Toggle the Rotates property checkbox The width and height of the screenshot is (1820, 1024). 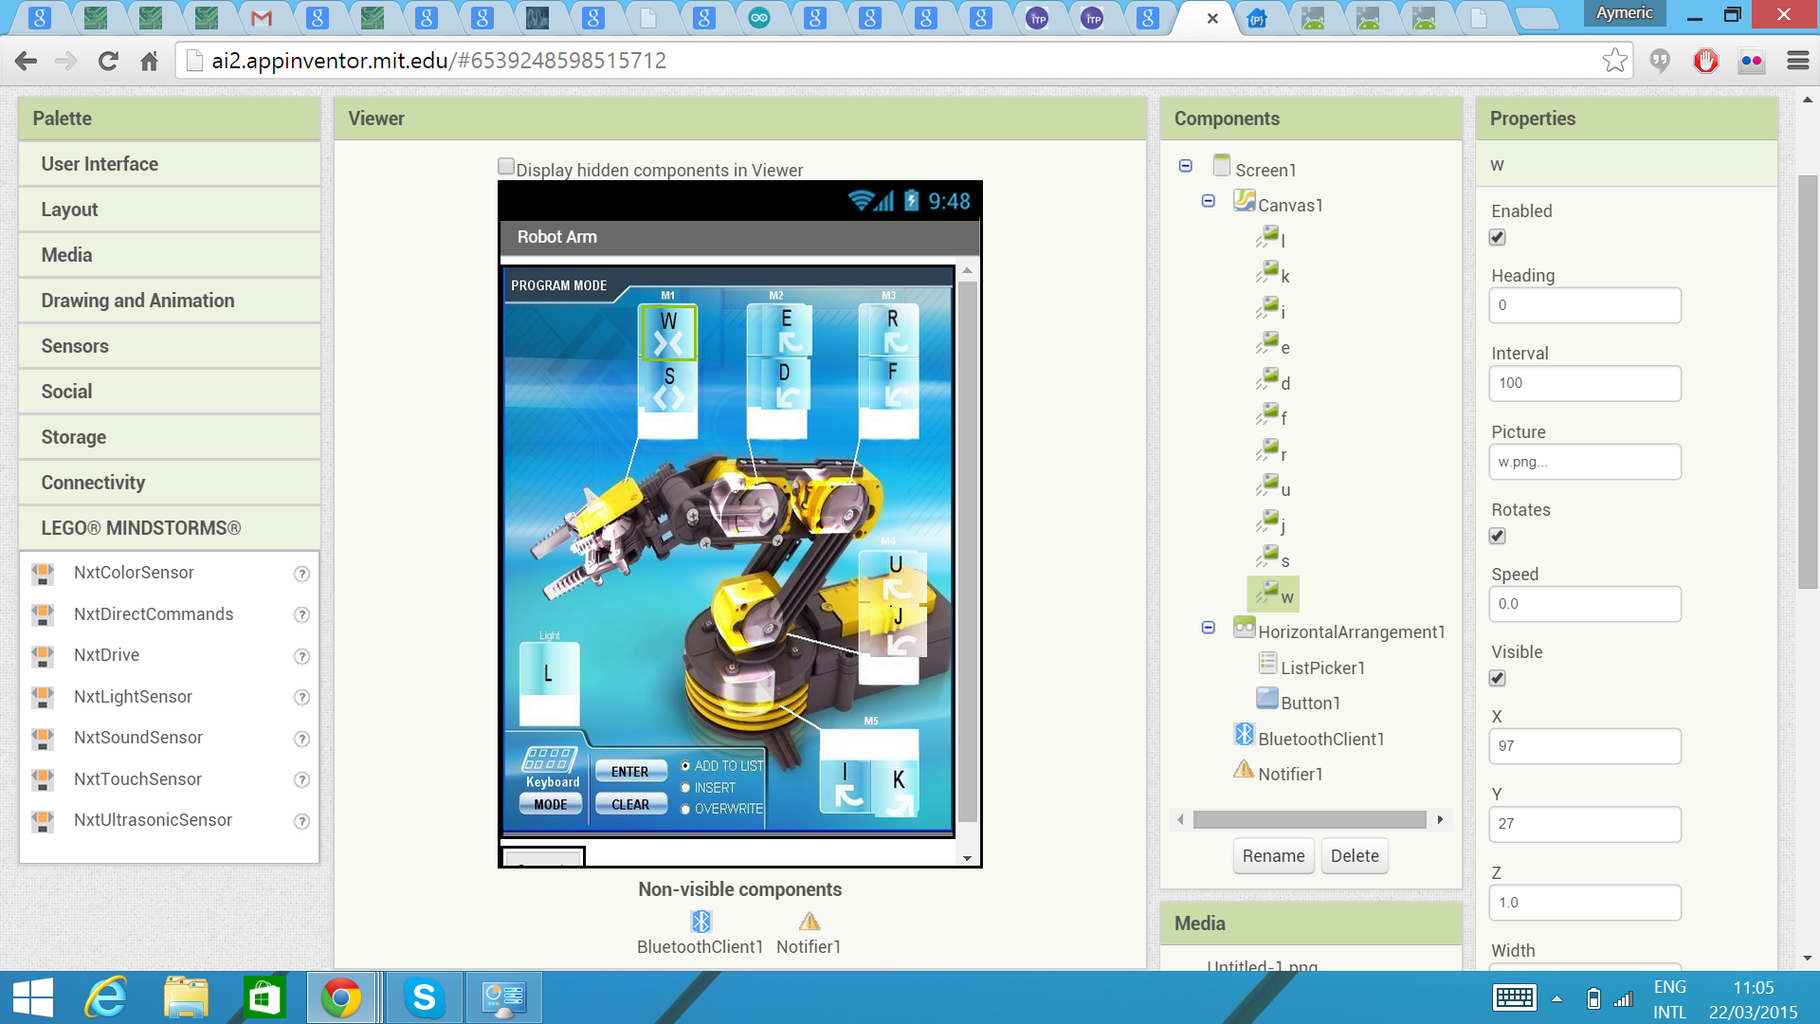(1497, 536)
